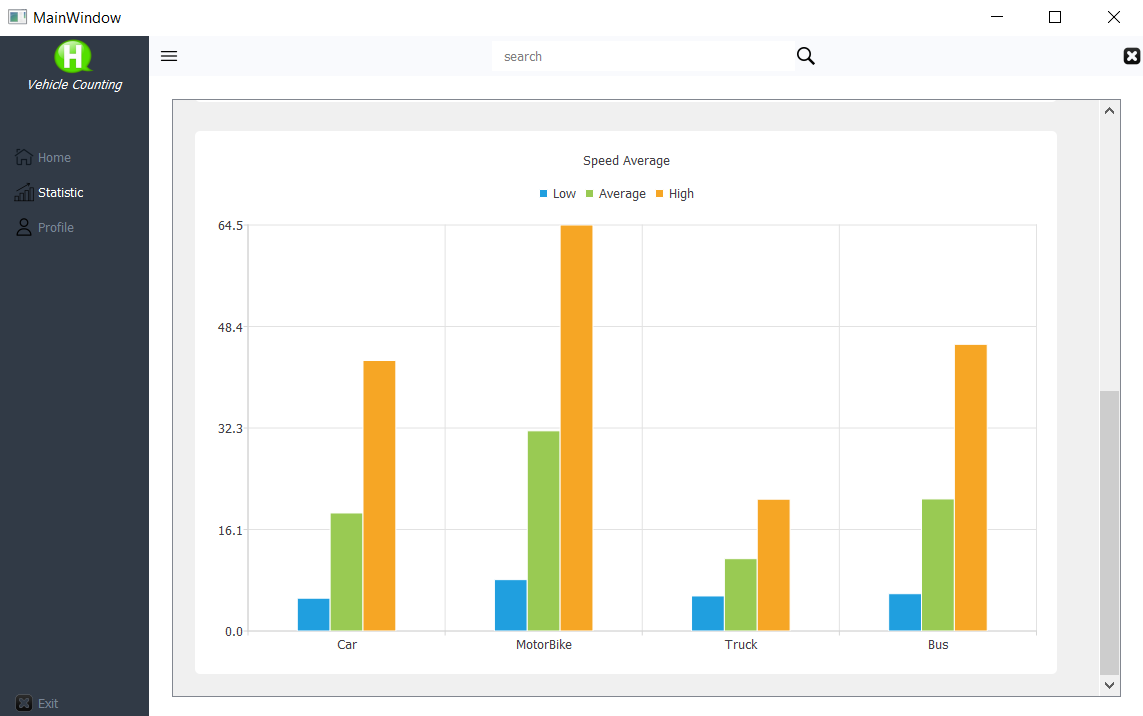The height and width of the screenshot is (716, 1143).
Task: Click the black X icon beside search bar
Action: pos(1131,56)
